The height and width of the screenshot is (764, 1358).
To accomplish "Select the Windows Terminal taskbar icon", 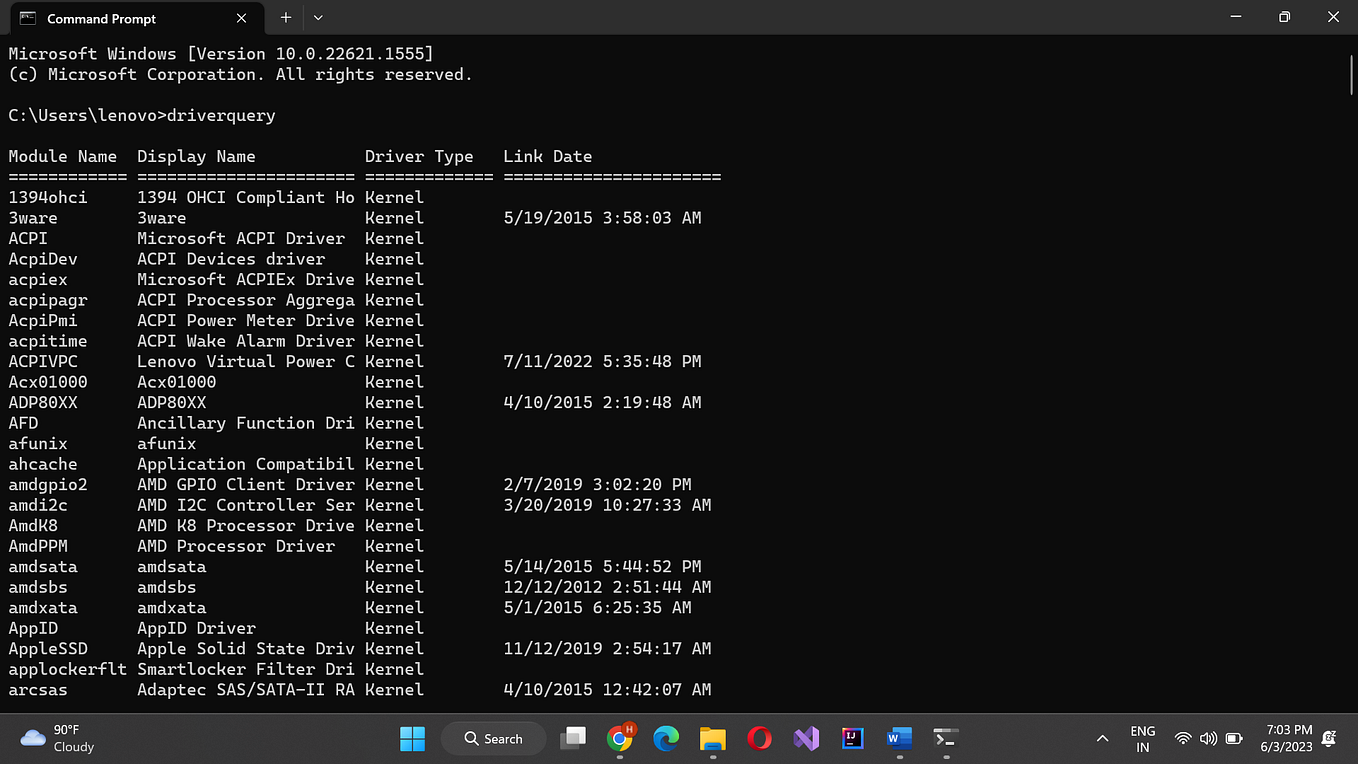I will pyautogui.click(x=945, y=738).
